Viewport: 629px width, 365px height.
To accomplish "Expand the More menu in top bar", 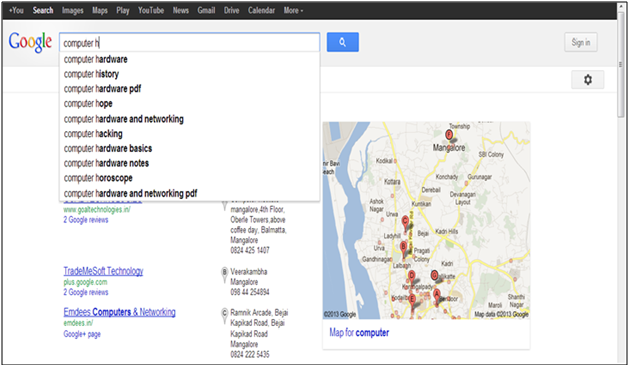I will tap(293, 10).
